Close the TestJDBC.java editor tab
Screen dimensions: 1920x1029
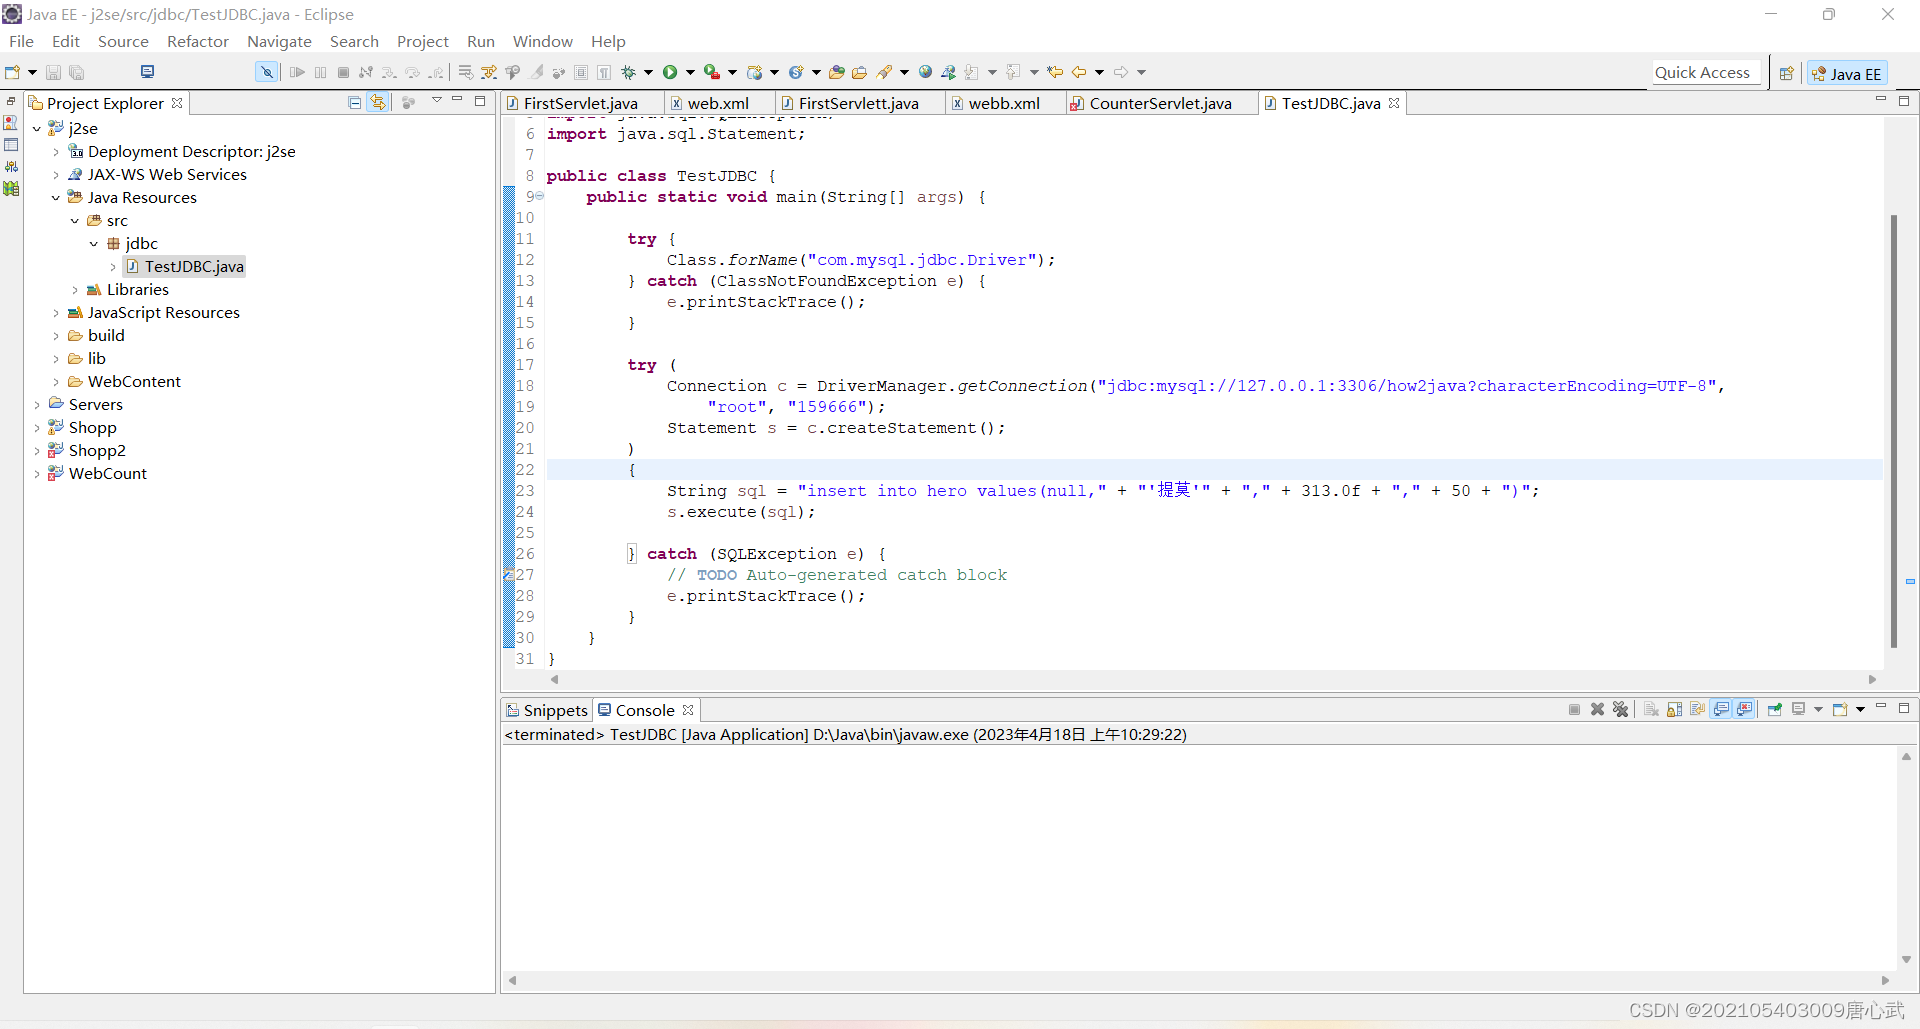tap(1394, 103)
